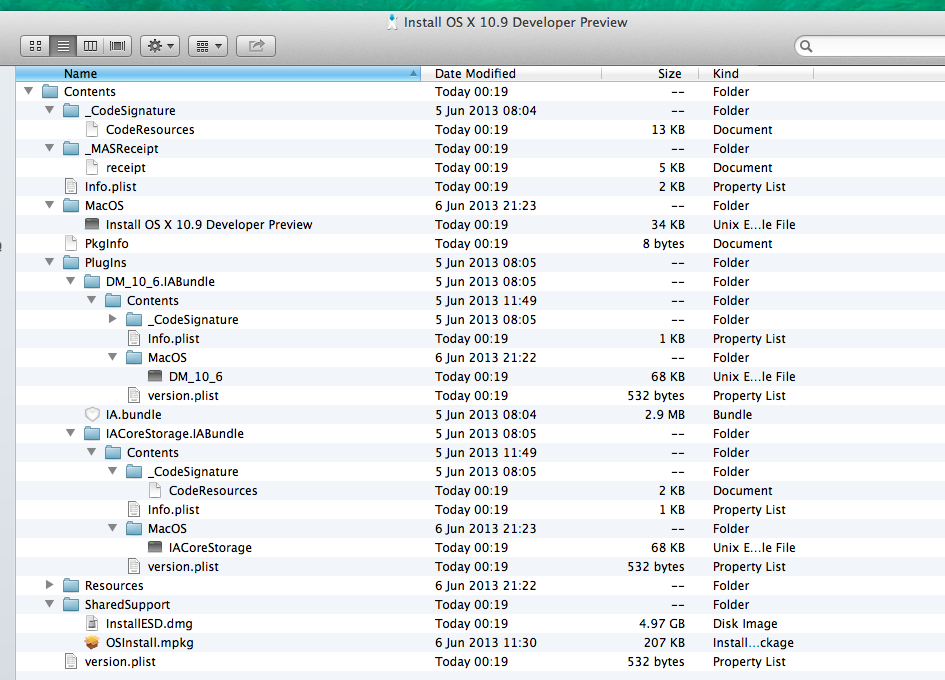This screenshot has width=945, height=680.
Task: Select the DM_10_6 executable icon
Action: point(155,376)
